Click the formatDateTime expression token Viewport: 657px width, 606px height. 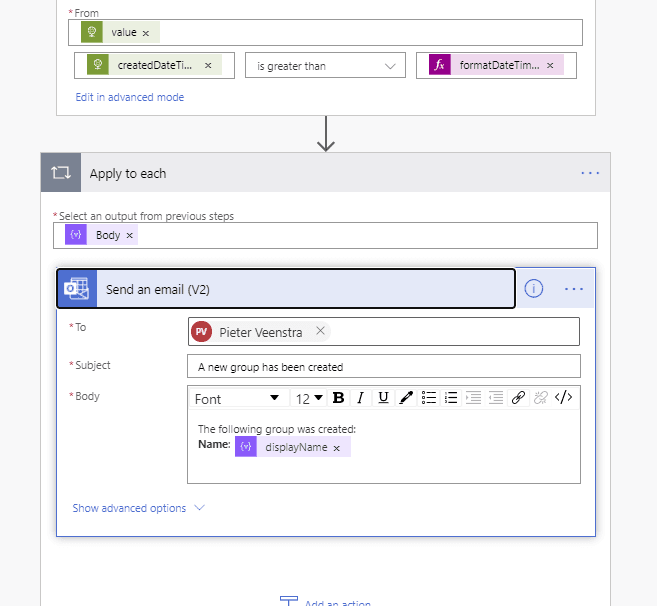pos(496,65)
